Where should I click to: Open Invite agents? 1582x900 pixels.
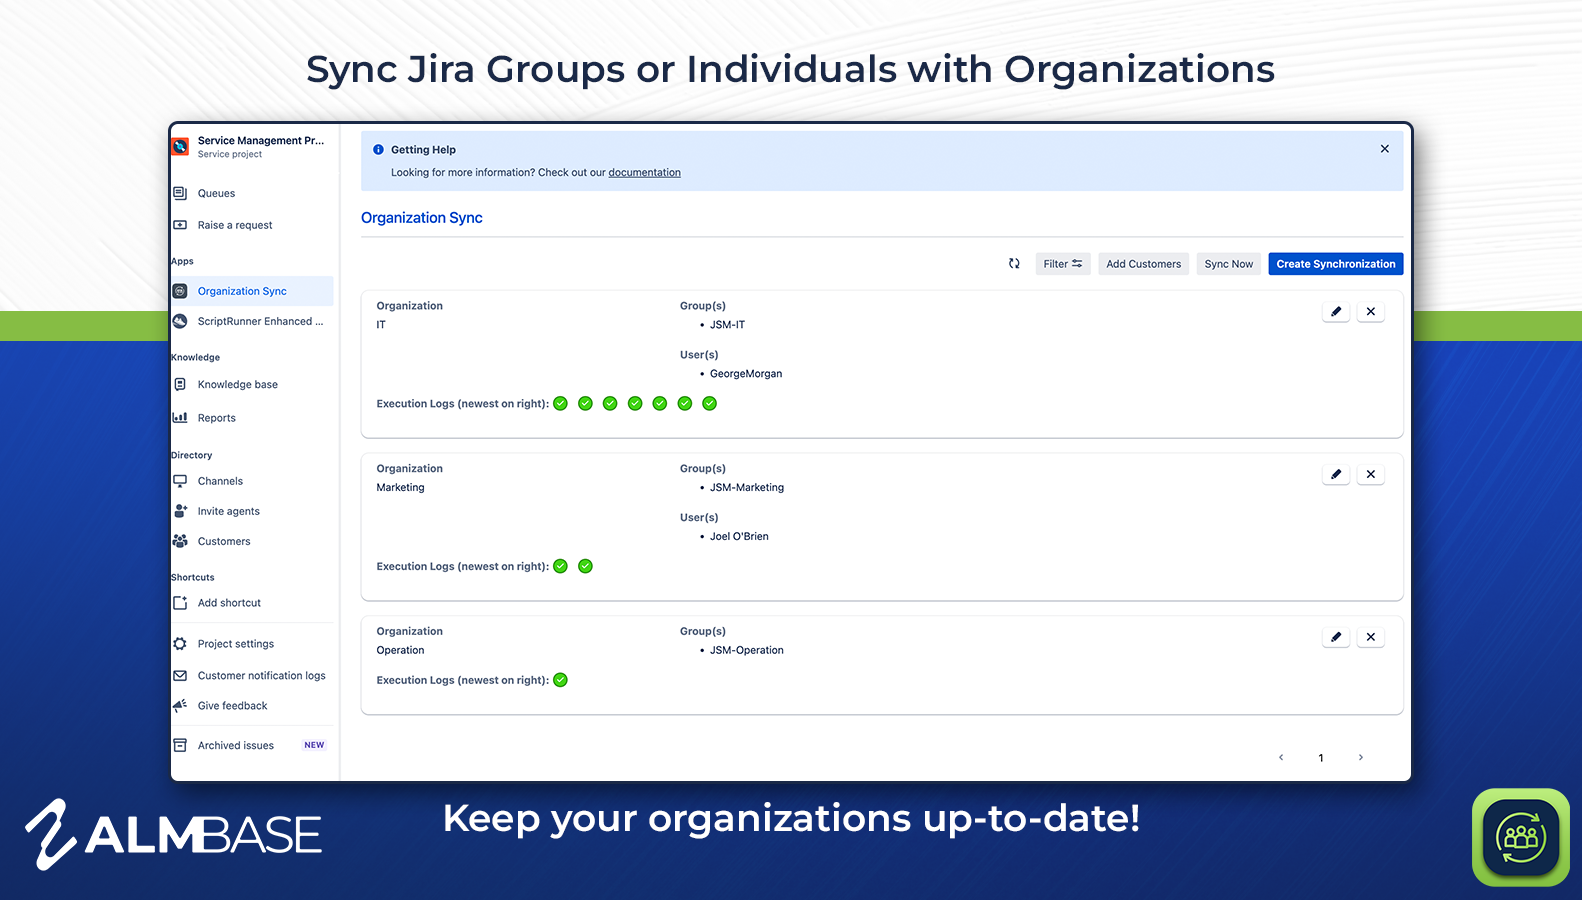(x=229, y=511)
